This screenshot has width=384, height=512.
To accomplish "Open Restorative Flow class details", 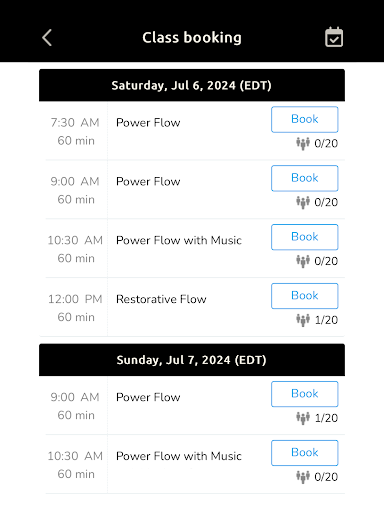I will click(x=161, y=299).
